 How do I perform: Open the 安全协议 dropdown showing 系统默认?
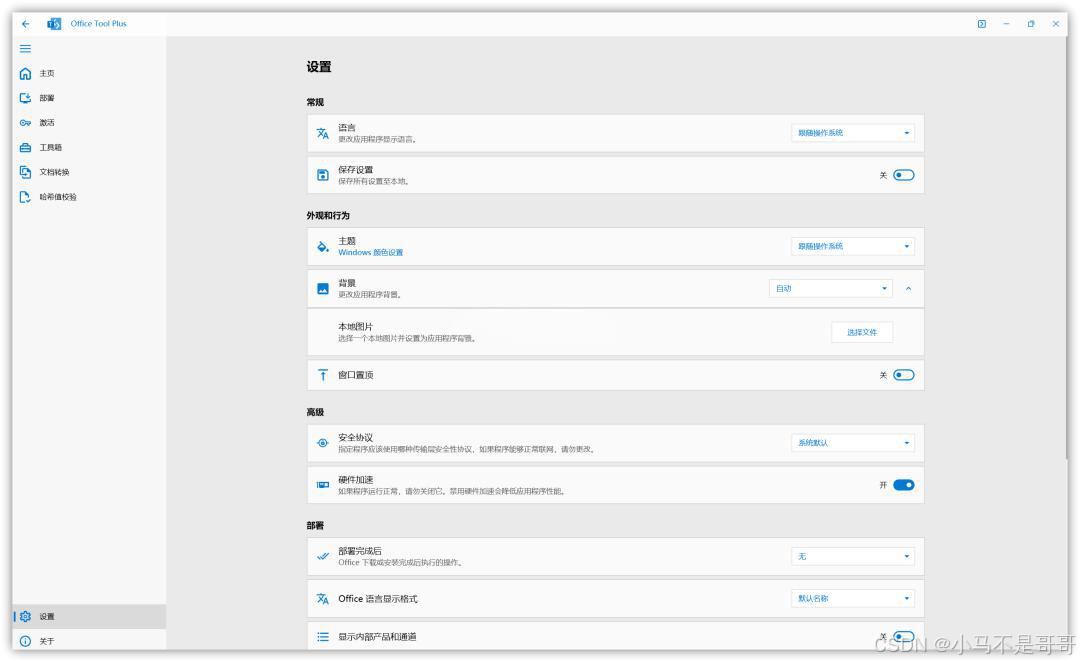click(853, 443)
